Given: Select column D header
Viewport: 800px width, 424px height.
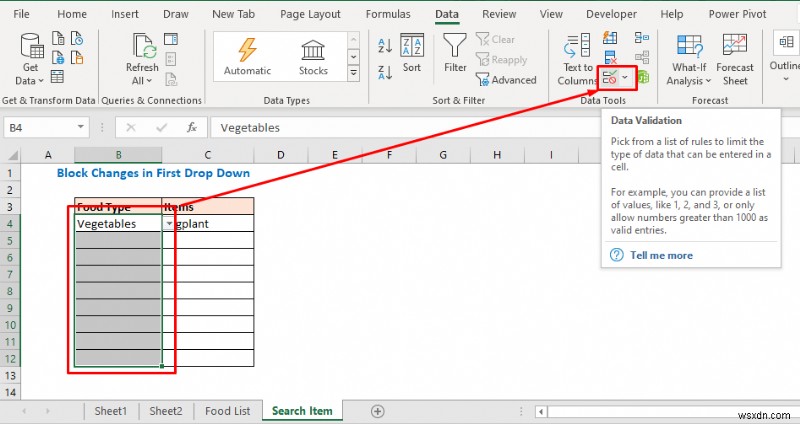Looking at the screenshot, I should click(x=281, y=155).
